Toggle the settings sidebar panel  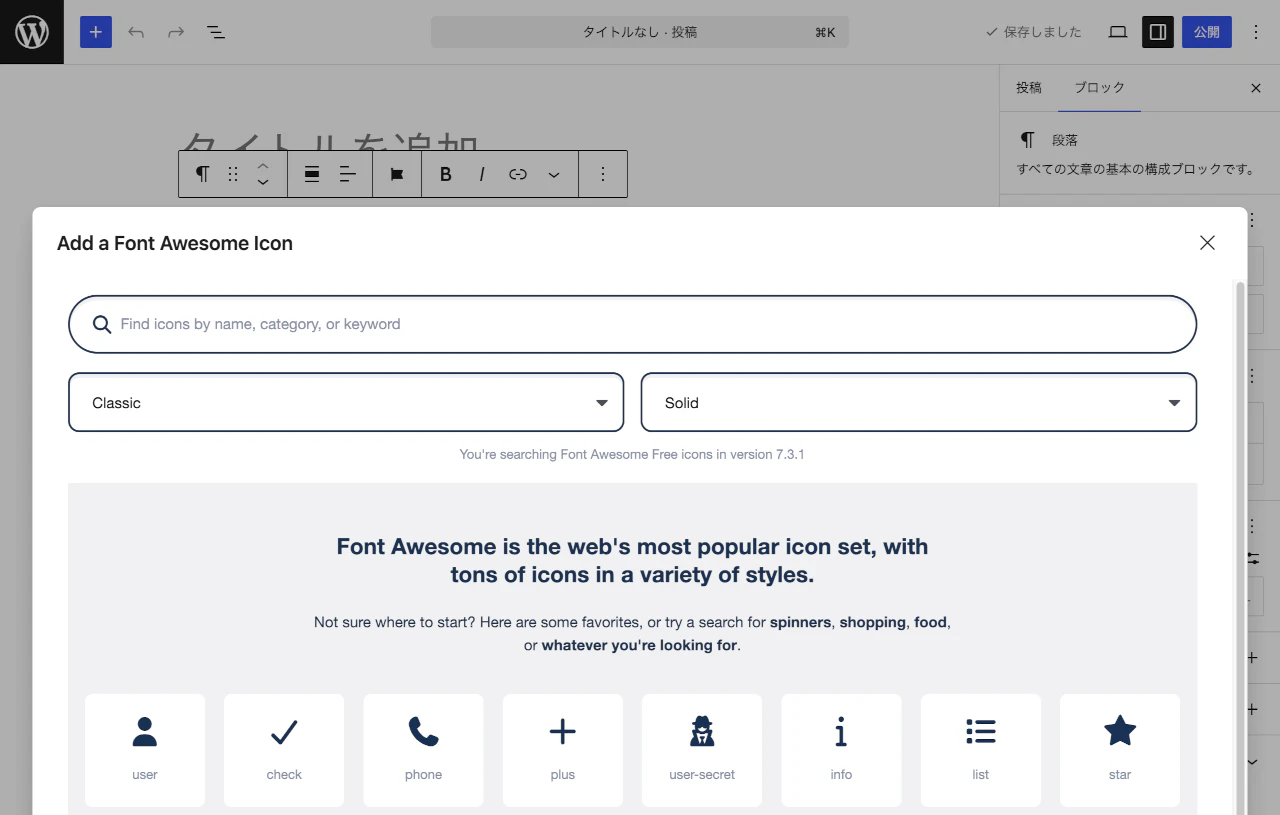coord(1158,32)
